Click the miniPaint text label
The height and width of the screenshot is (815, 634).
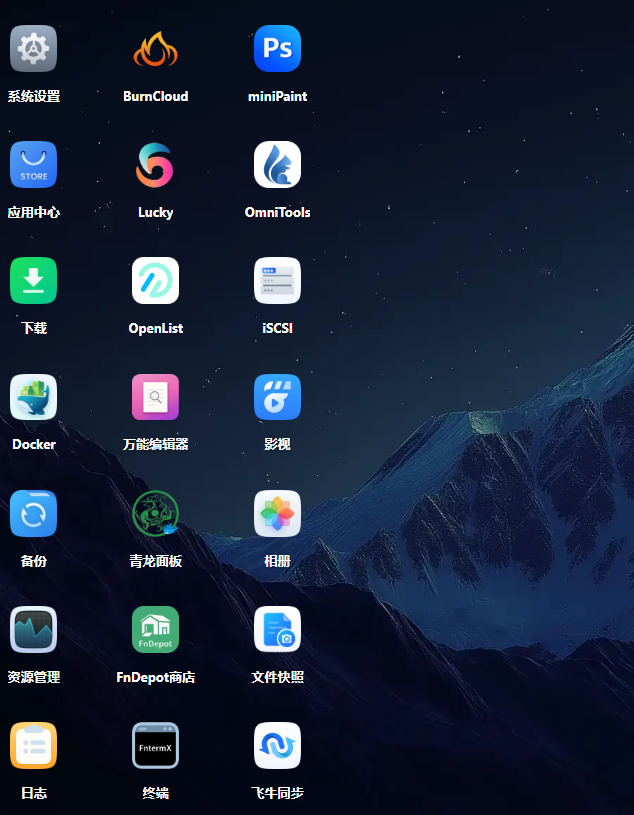(278, 96)
